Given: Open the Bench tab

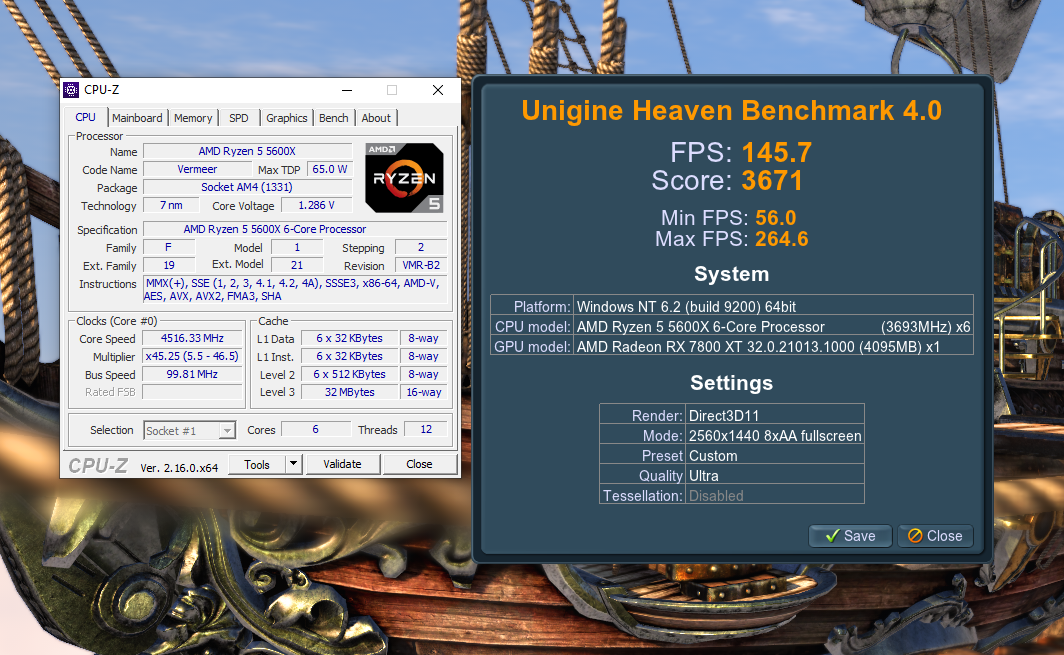Looking at the screenshot, I should click(333, 118).
